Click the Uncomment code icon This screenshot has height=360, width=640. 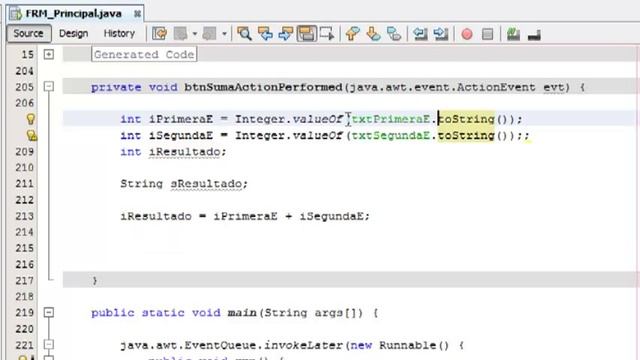[x=534, y=35]
